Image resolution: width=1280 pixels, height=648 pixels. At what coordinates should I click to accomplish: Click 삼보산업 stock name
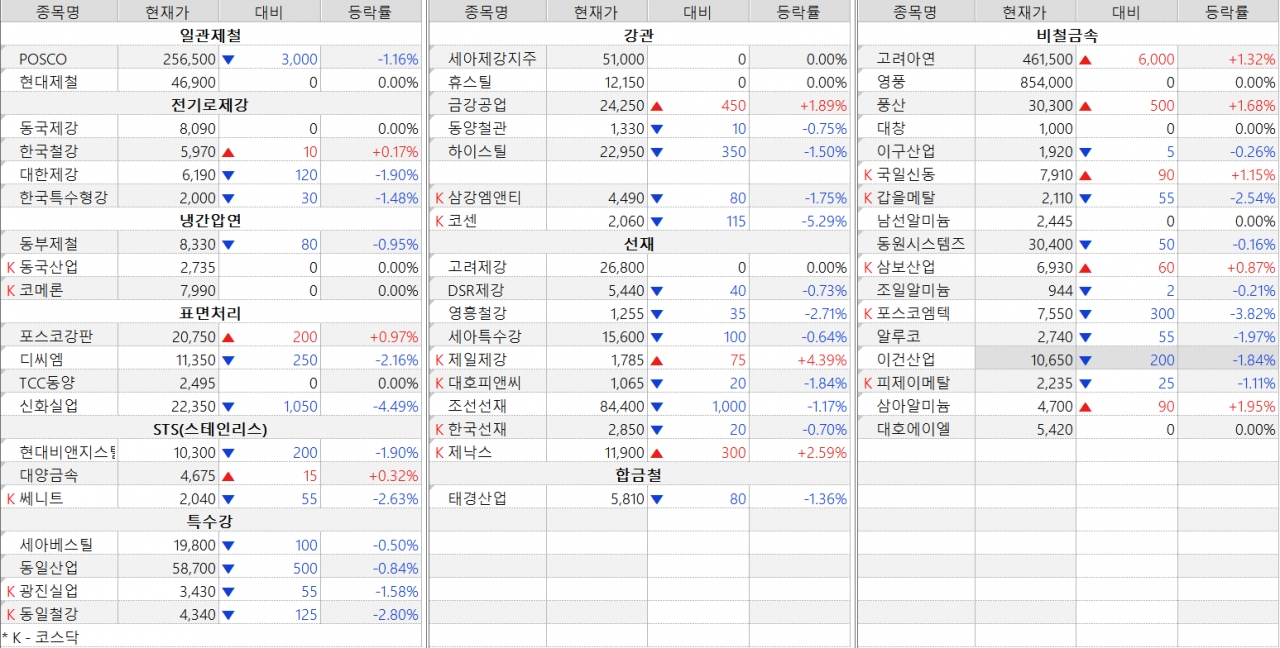click(x=906, y=267)
